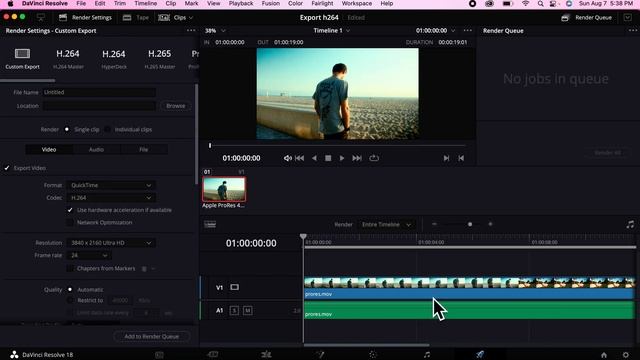Open the Resolution 3840 x 2160 dropdown

point(111,243)
